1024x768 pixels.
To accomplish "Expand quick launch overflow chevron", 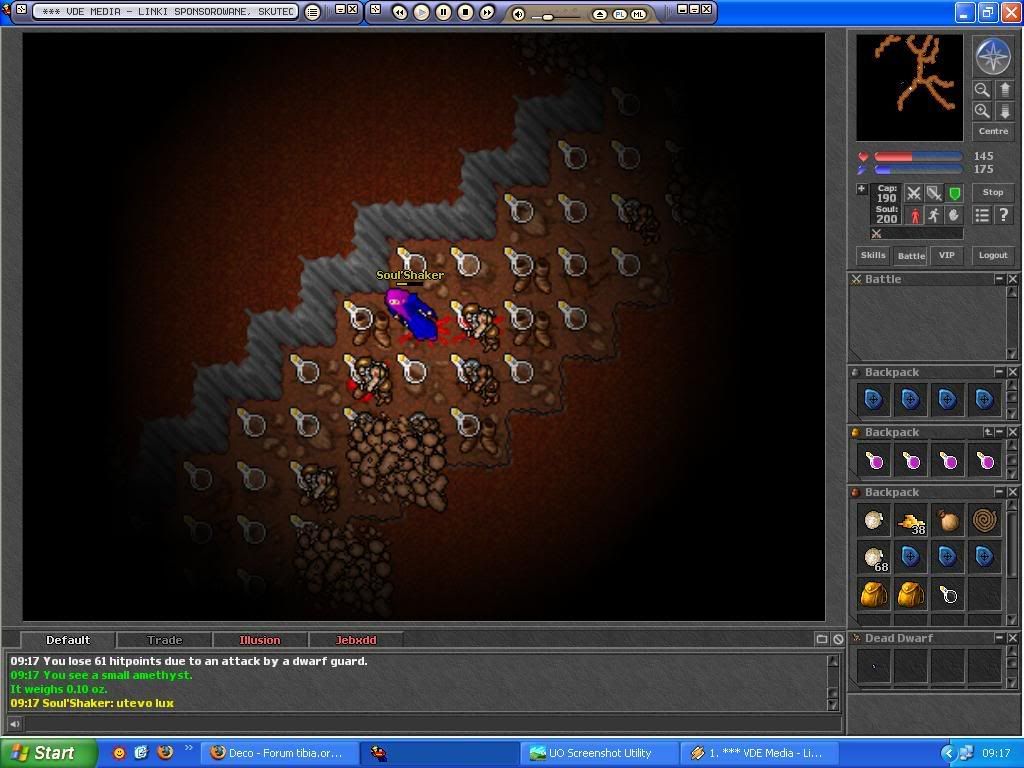I will point(189,748).
